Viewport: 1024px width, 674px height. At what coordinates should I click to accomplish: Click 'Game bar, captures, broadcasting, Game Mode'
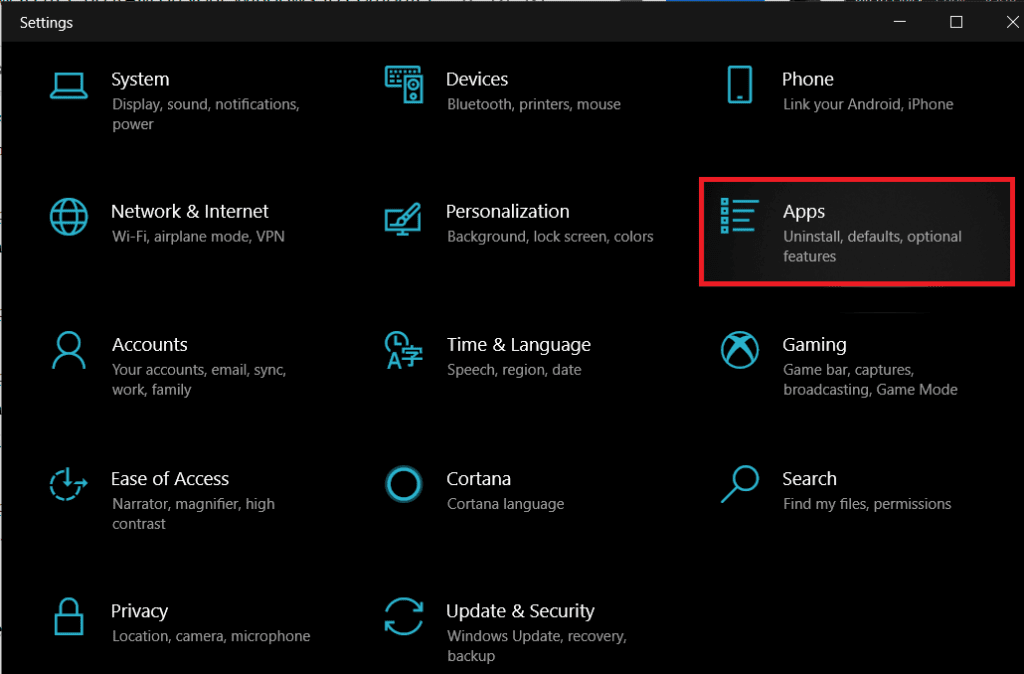pyautogui.click(x=871, y=379)
